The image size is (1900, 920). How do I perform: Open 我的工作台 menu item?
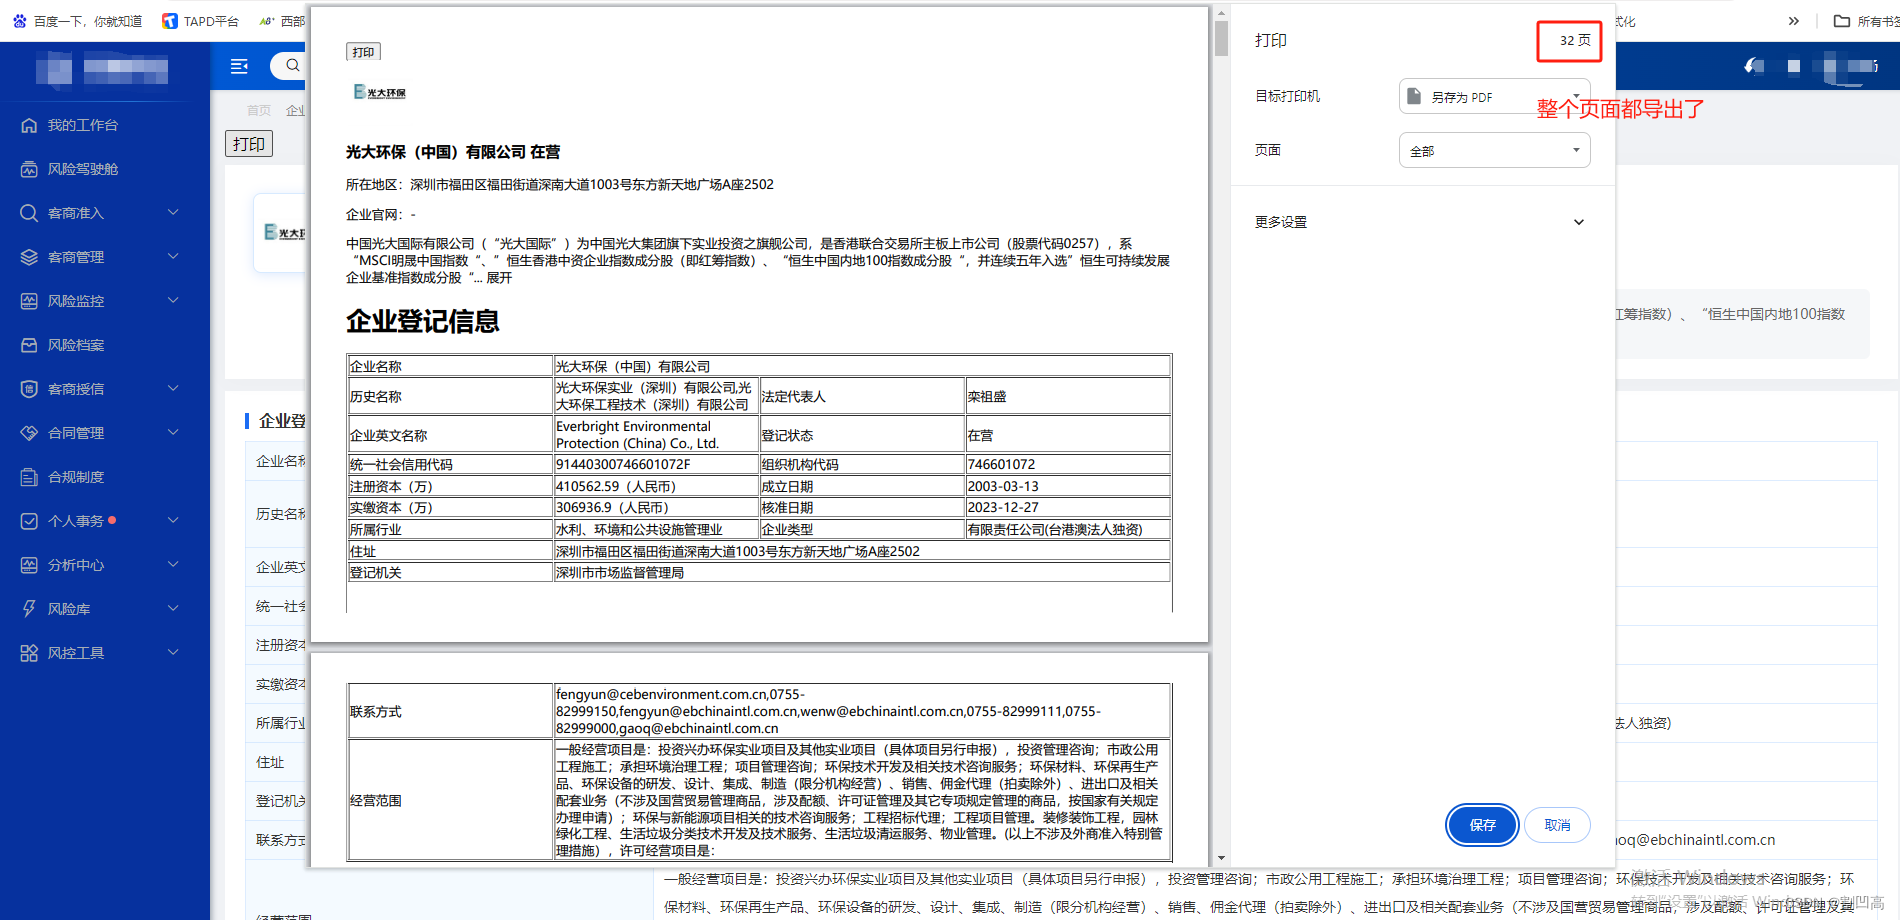coord(83,125)
